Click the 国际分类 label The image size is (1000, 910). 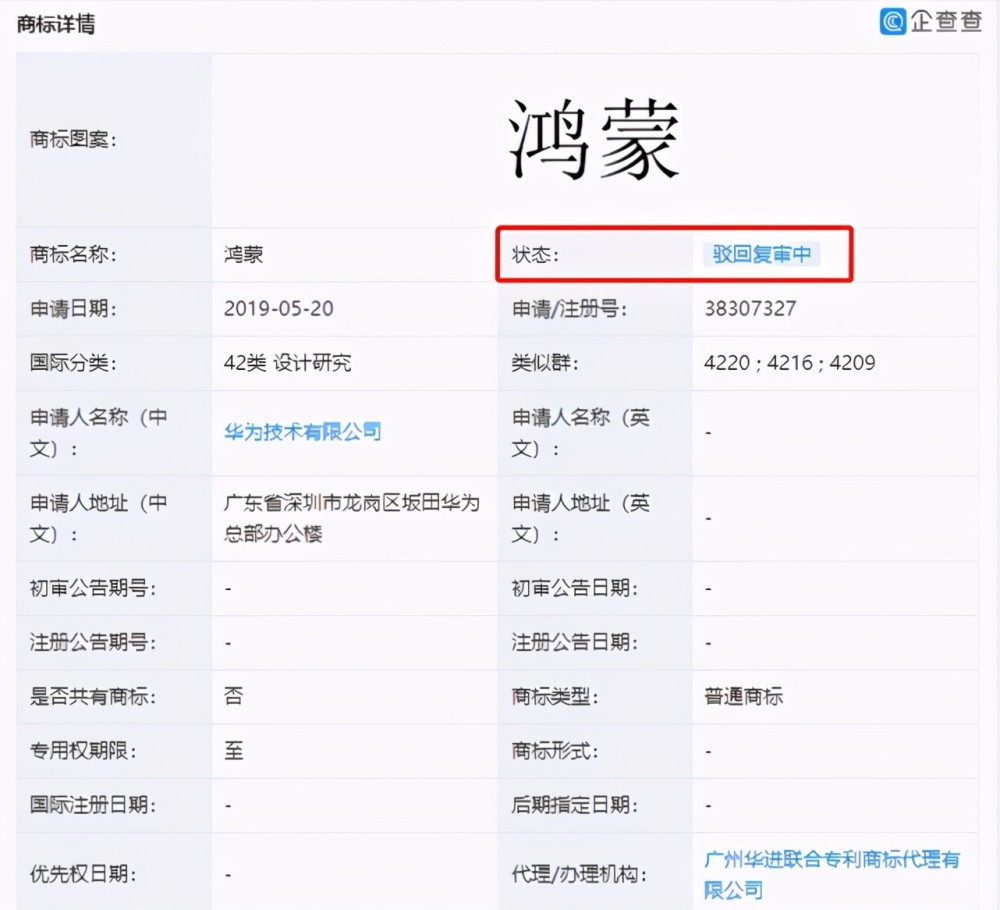(73, 363)
